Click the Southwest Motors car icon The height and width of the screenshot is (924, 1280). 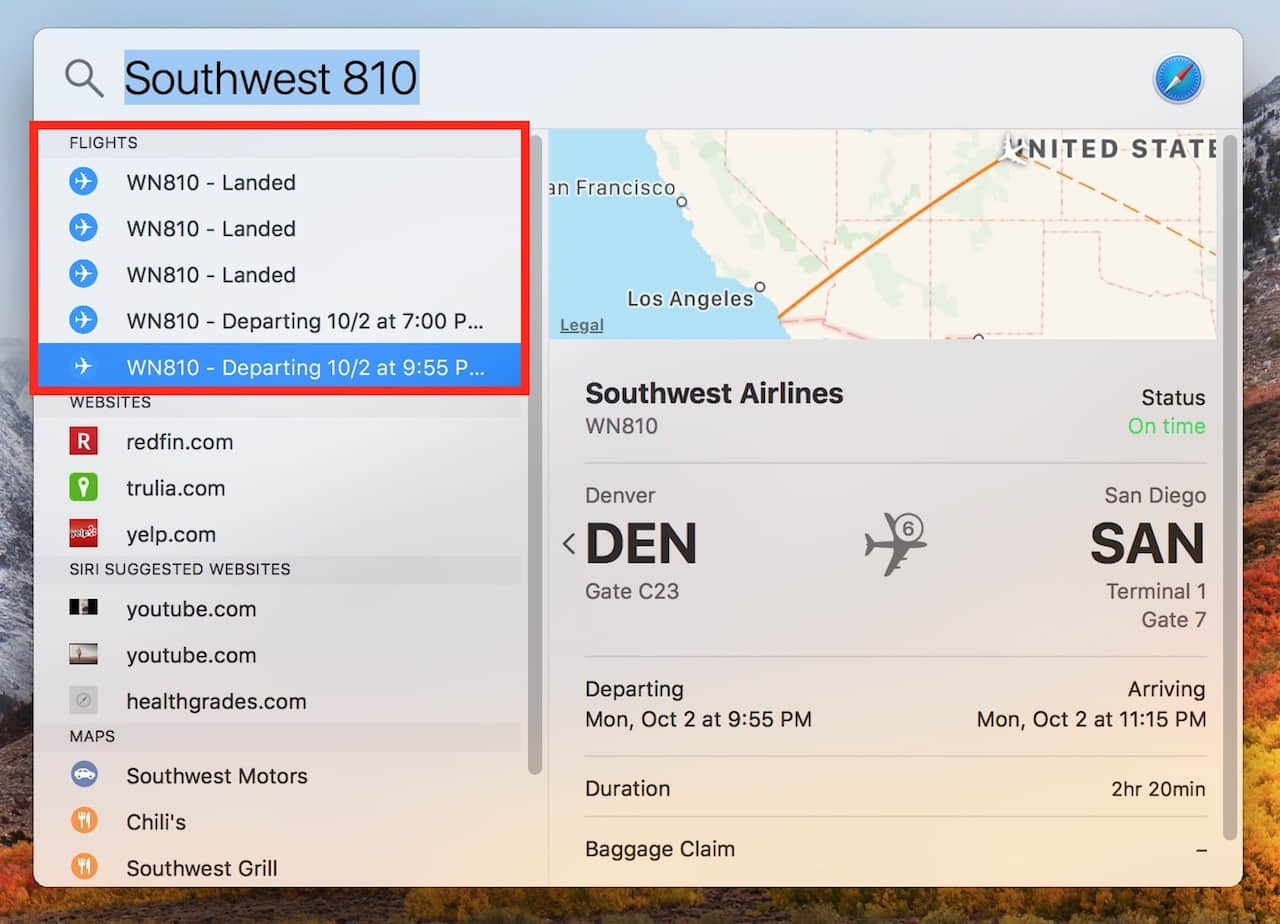tap(84, 775)
